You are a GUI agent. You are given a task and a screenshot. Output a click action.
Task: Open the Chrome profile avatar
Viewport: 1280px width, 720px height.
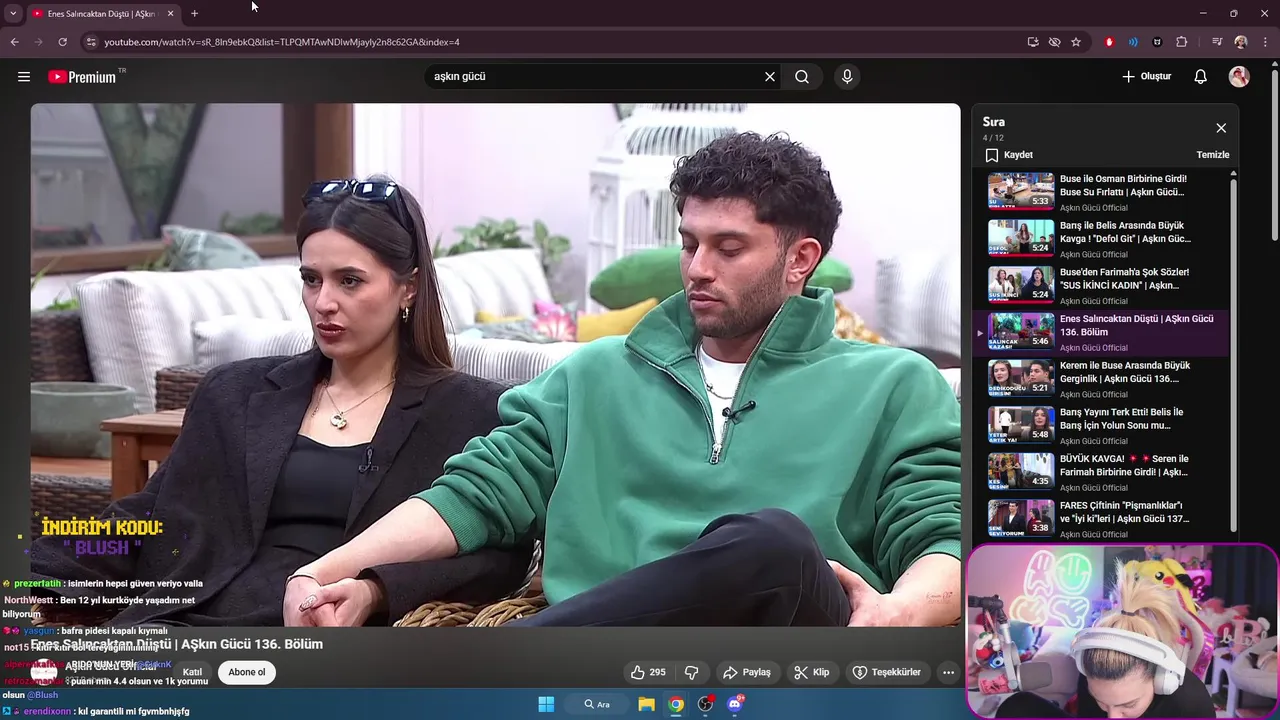click(1241, 42)
